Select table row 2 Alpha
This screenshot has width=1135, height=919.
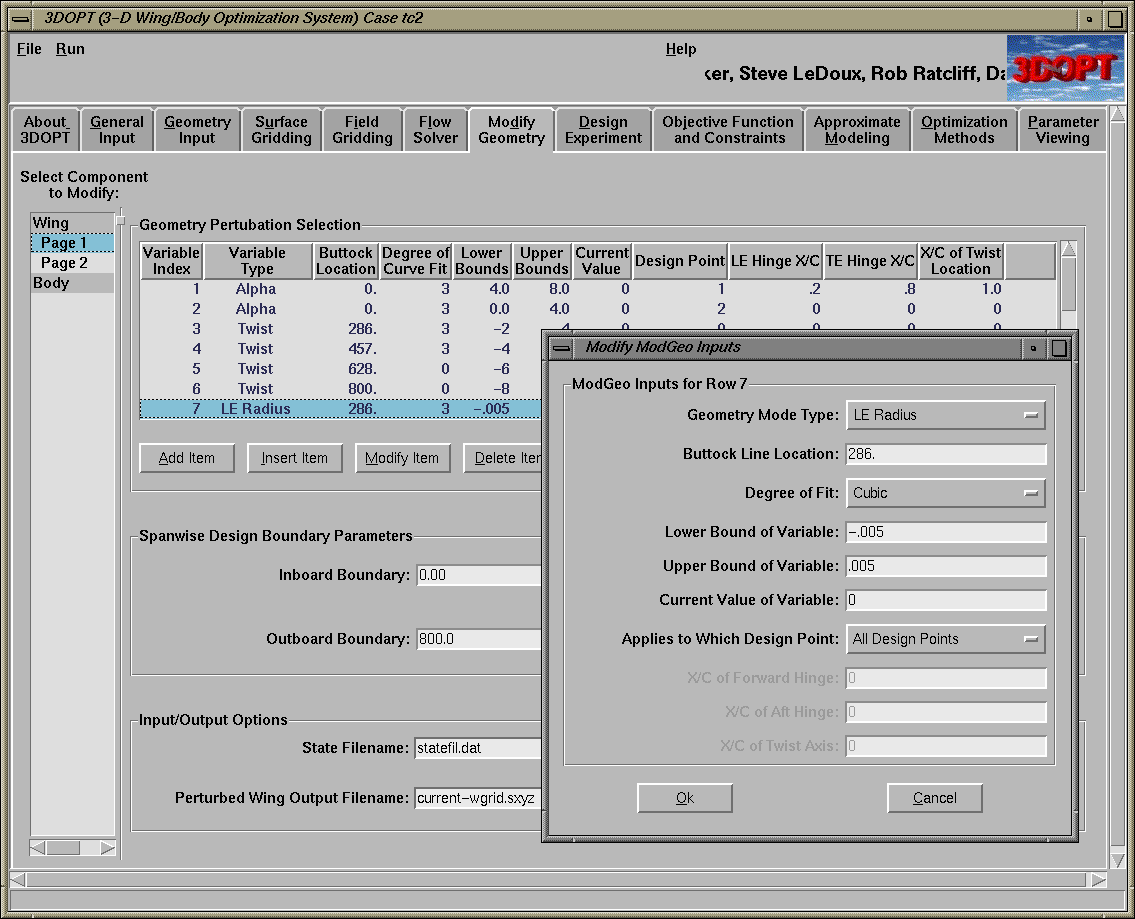[x=597, y=309]
